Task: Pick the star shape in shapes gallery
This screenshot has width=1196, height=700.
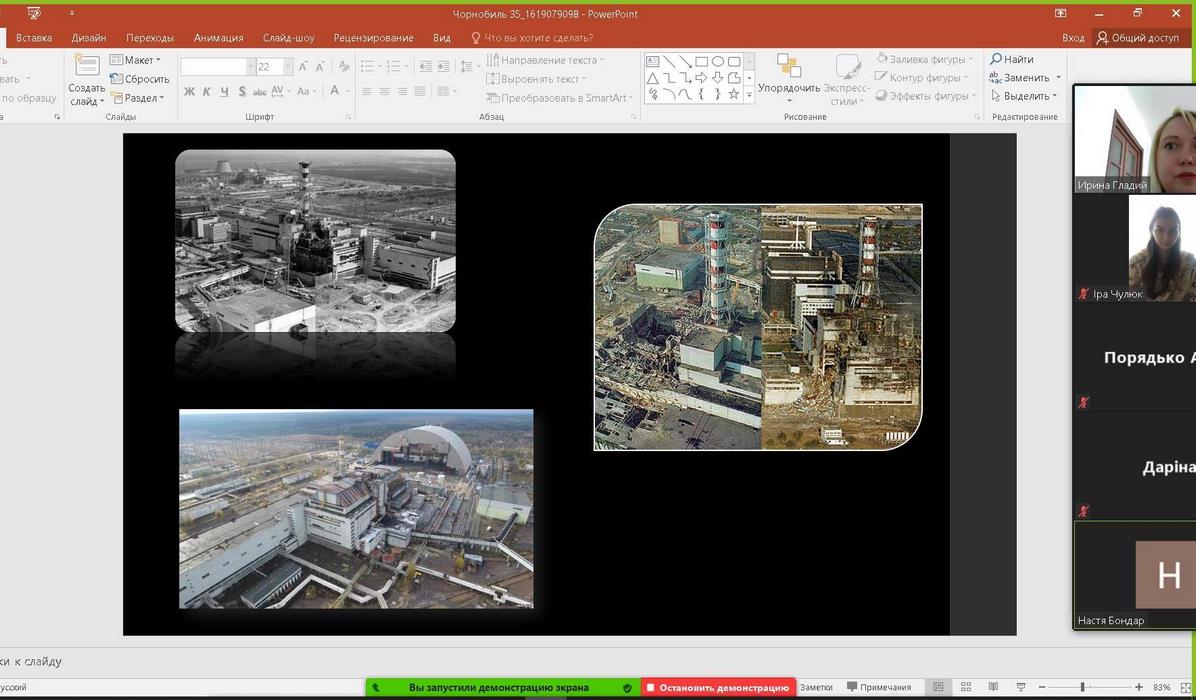Action: click(734, 94)
